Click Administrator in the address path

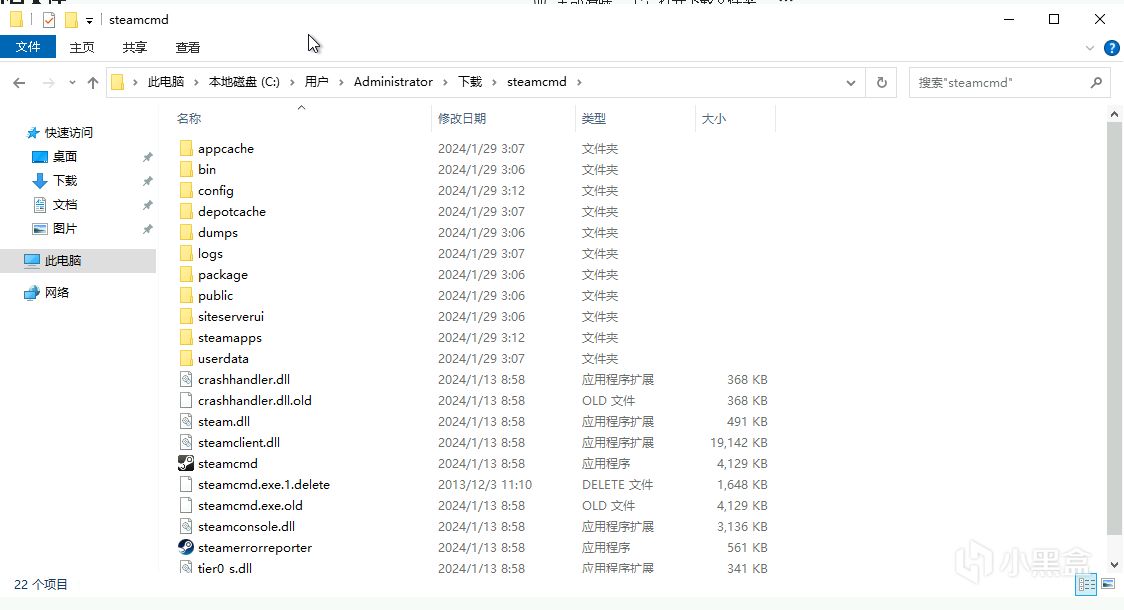pos(393,82)
